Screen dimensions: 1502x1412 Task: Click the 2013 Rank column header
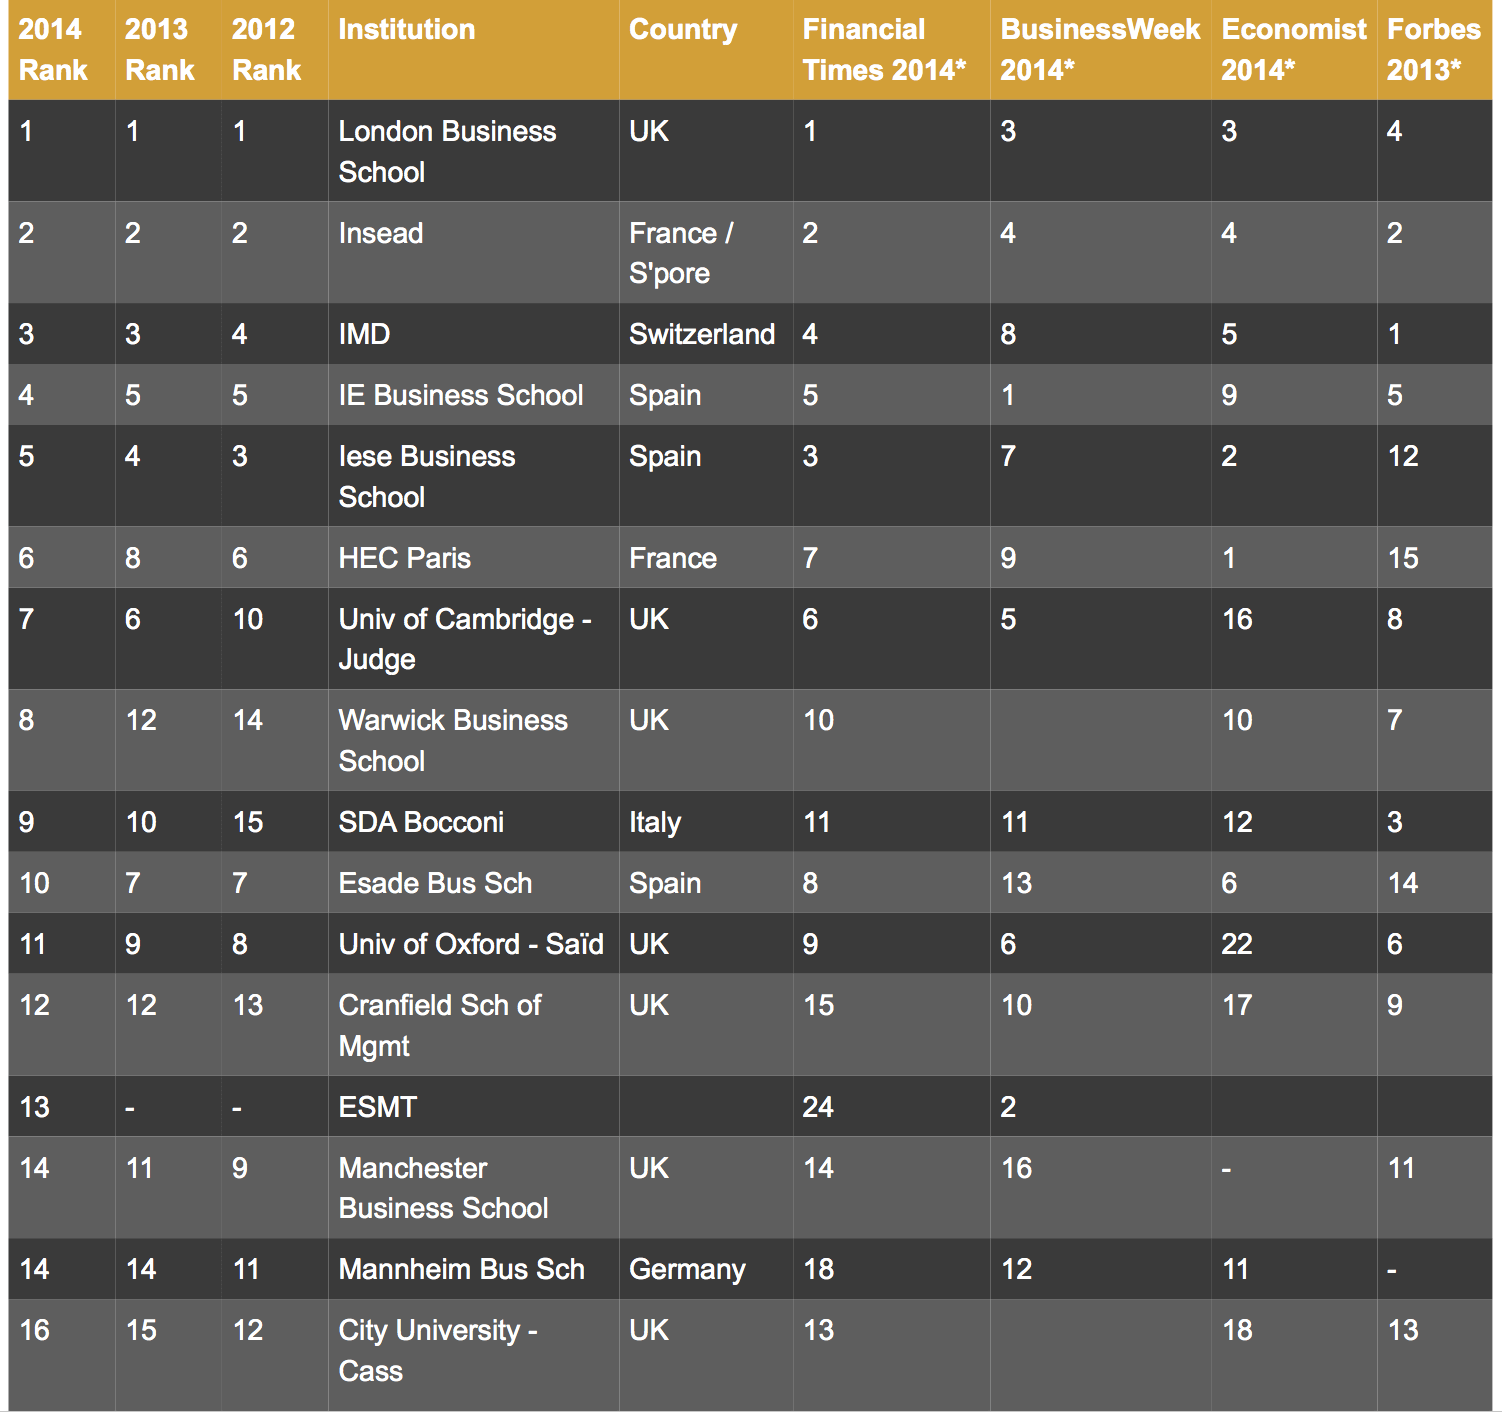[168, 50]
